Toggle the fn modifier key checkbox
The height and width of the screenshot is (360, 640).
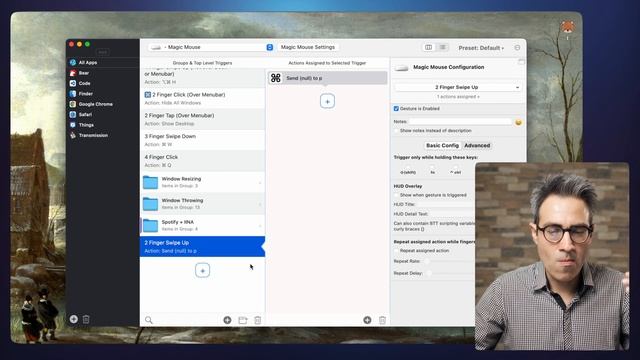[433, 167]
